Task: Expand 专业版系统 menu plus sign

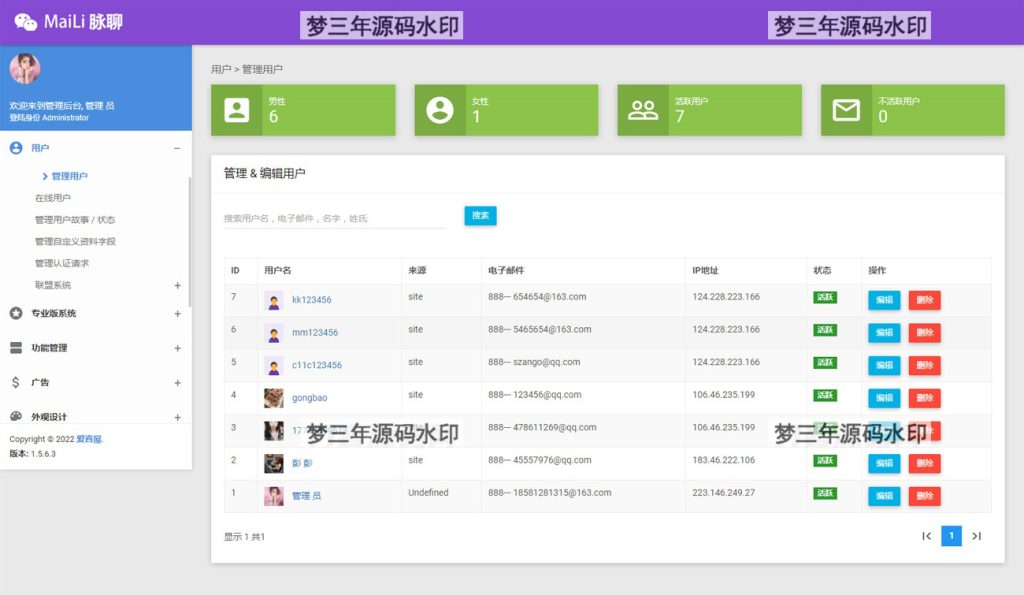Action: pyautogui.click(x=177, y=314)
